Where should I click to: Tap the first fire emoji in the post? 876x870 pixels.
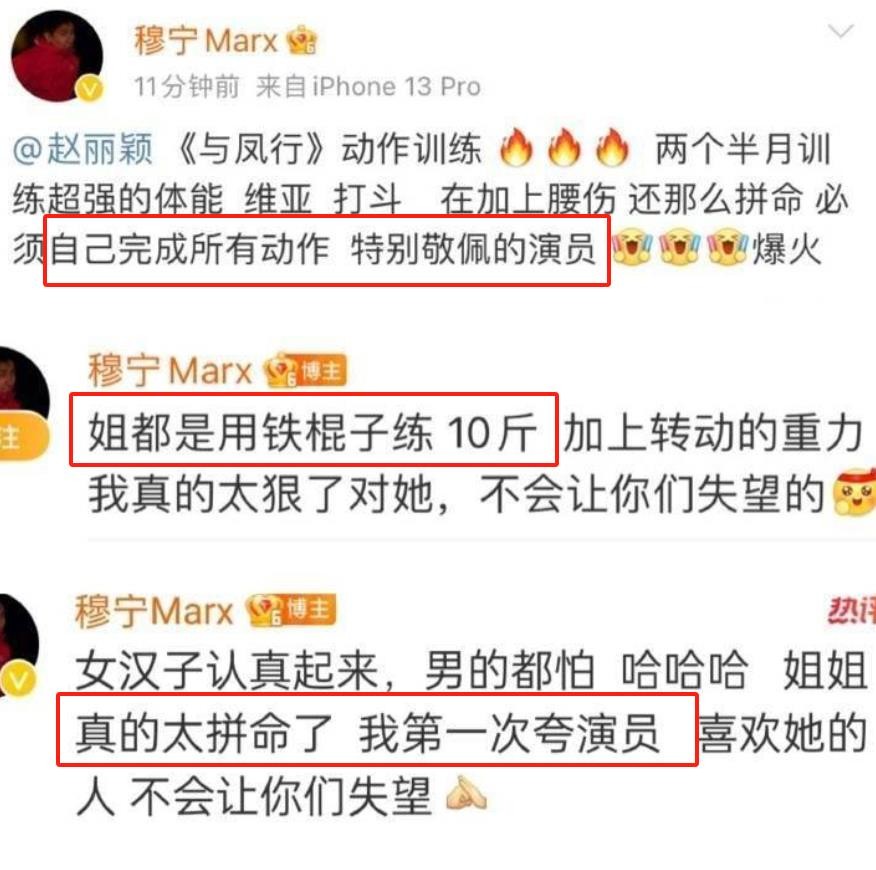pos(516,148)
